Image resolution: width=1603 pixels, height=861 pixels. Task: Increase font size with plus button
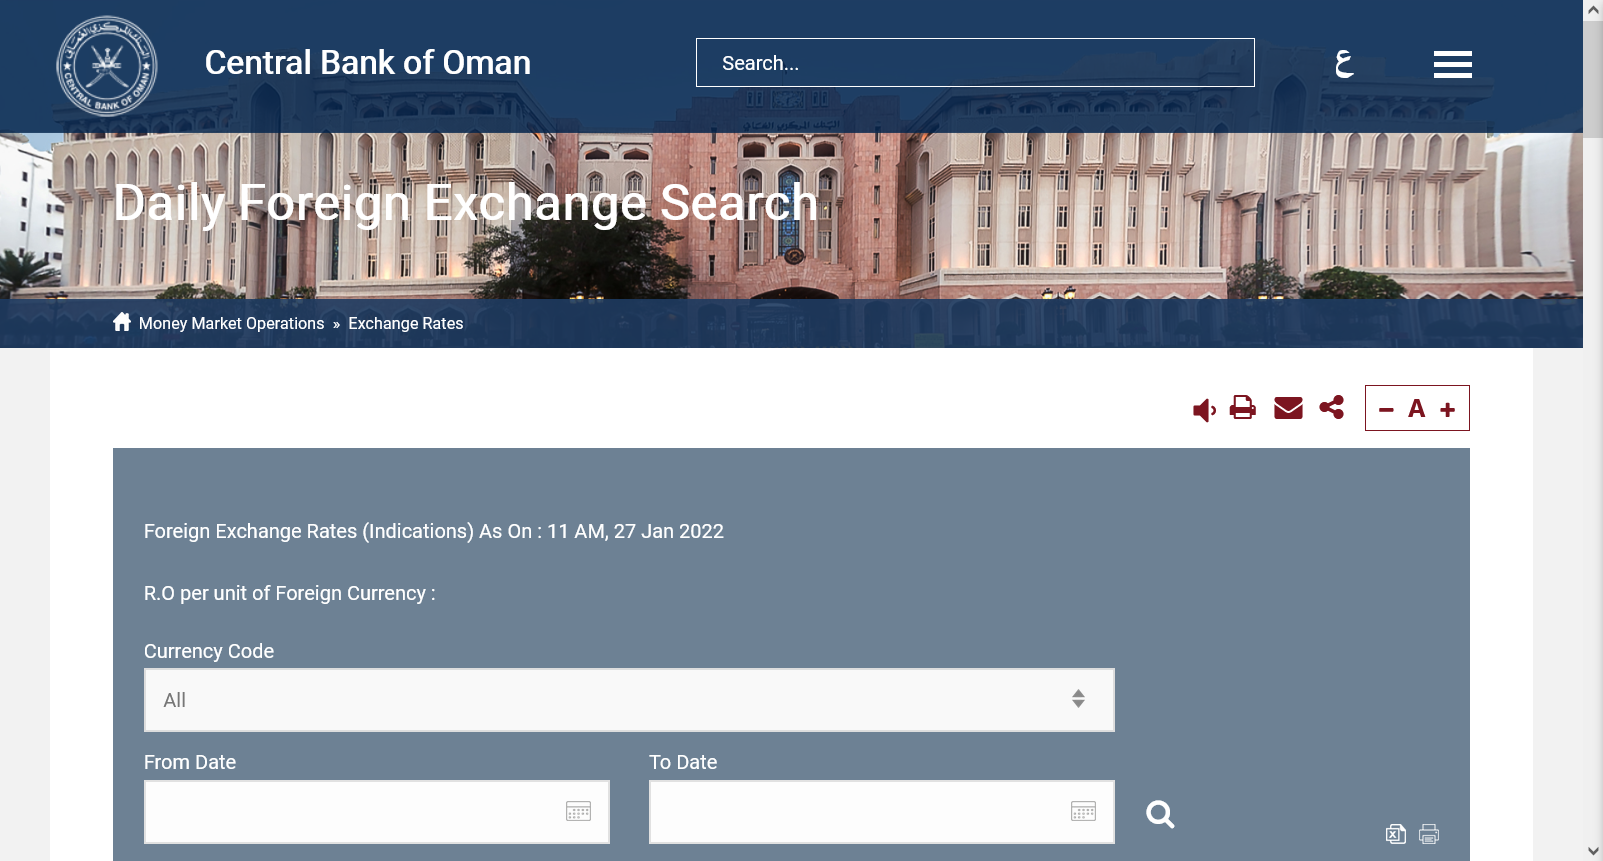tap(1447, 410)
